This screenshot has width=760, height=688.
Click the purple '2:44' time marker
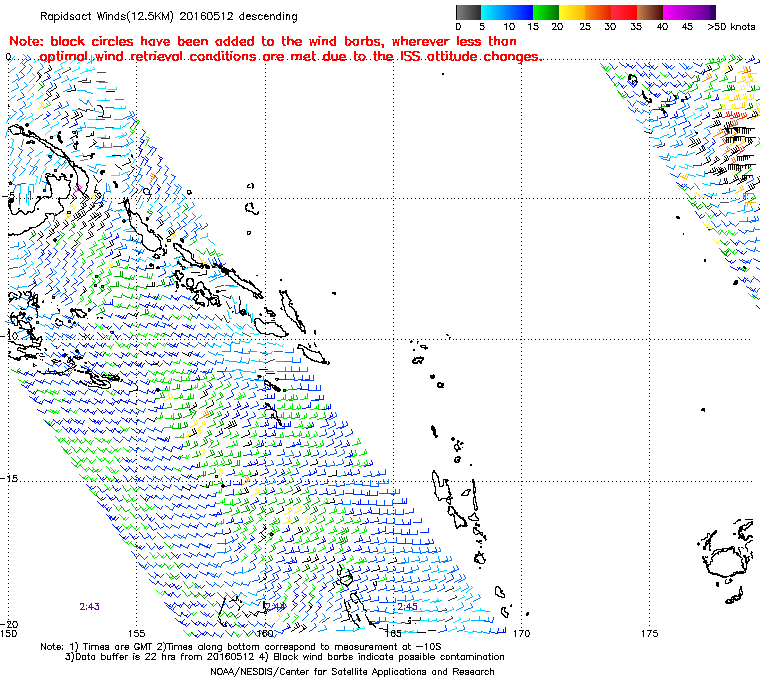coord(275,607)
